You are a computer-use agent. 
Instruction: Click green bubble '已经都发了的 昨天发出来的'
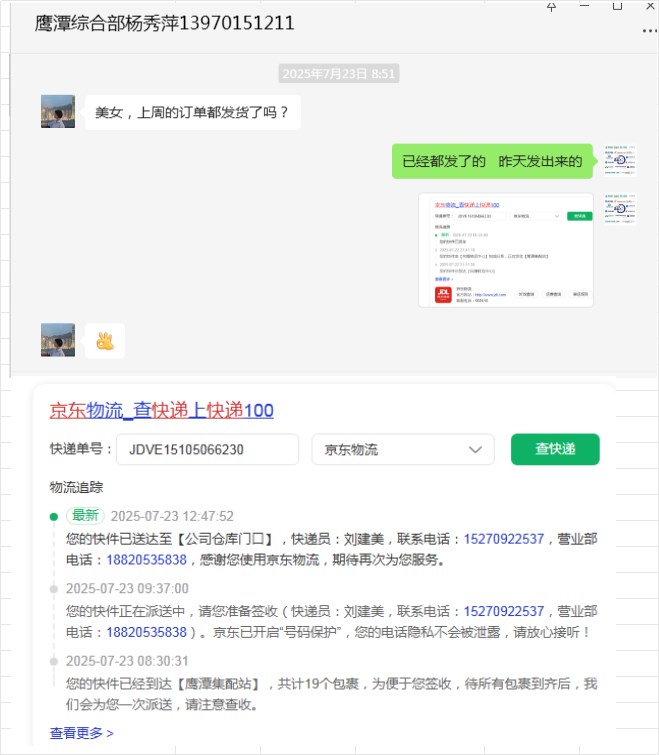pyautogui.click(x=492, y=161)
